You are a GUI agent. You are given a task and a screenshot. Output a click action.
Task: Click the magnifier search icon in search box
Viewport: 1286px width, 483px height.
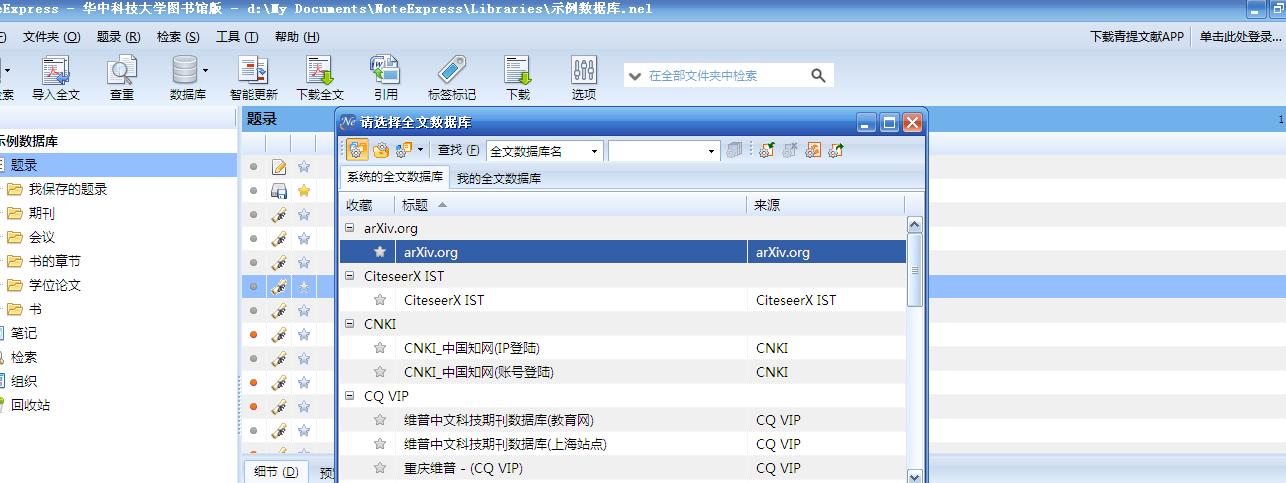click(818, 75)
